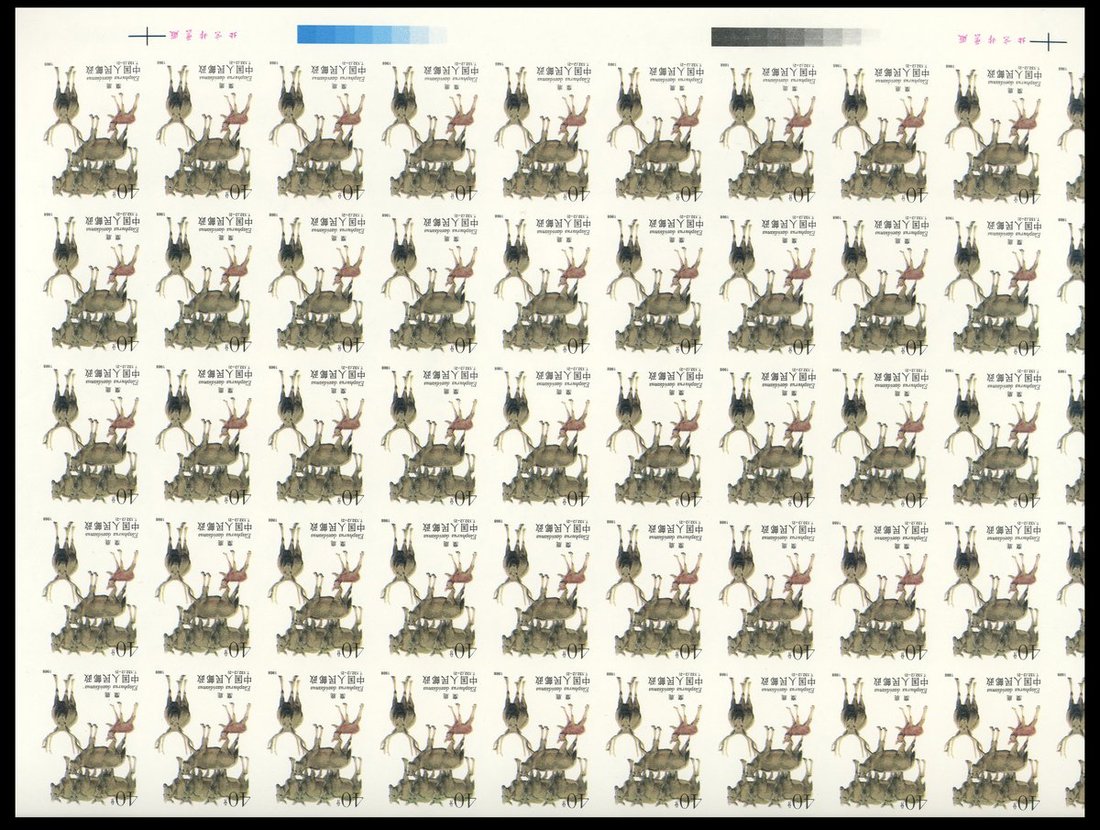The image size is (1100, 830).
Task: Select the stamp in the bottom-left corner
Action: click(90, 739)
